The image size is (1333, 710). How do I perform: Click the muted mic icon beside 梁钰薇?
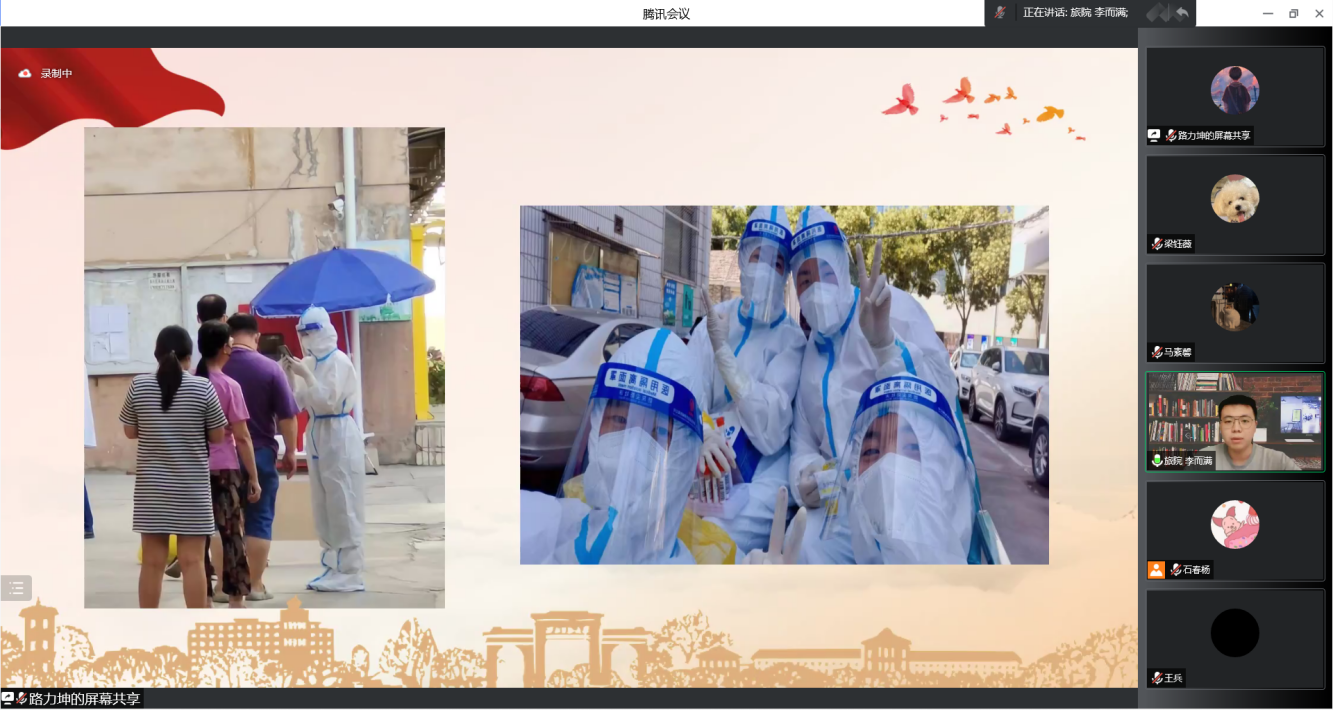pyautogui.click(x=1157, y=244)
